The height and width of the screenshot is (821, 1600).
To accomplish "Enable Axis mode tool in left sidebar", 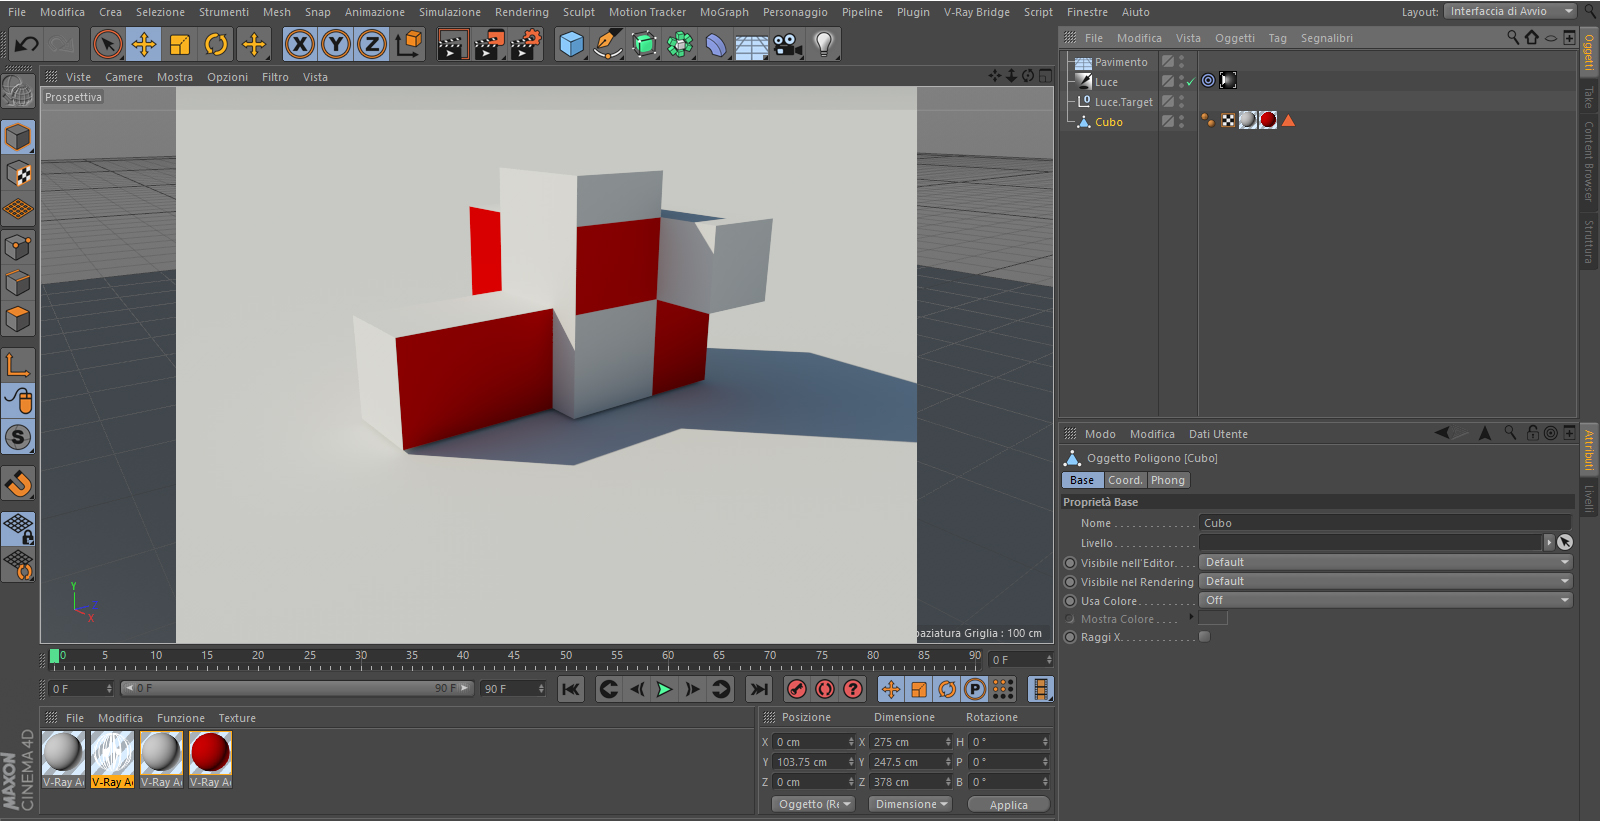I will pyautogui.click(x=19, y=365).
